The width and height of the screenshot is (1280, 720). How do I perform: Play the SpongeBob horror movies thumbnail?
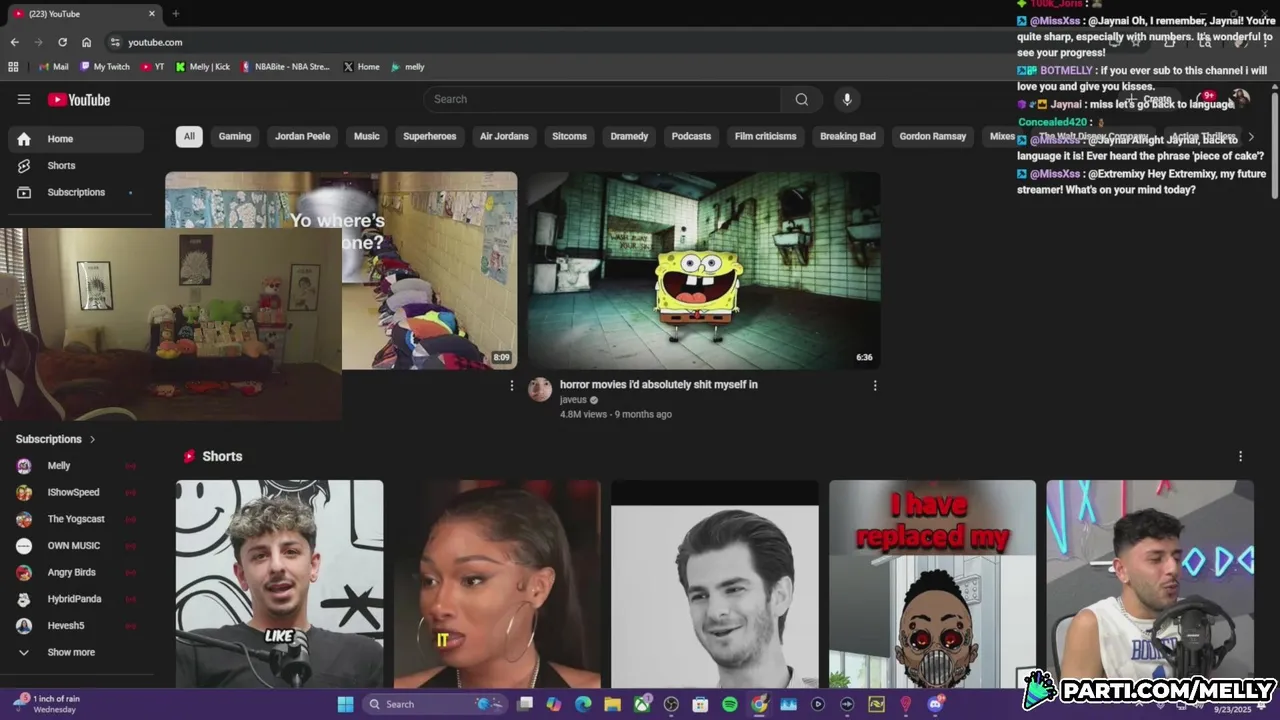pos(704,270)
